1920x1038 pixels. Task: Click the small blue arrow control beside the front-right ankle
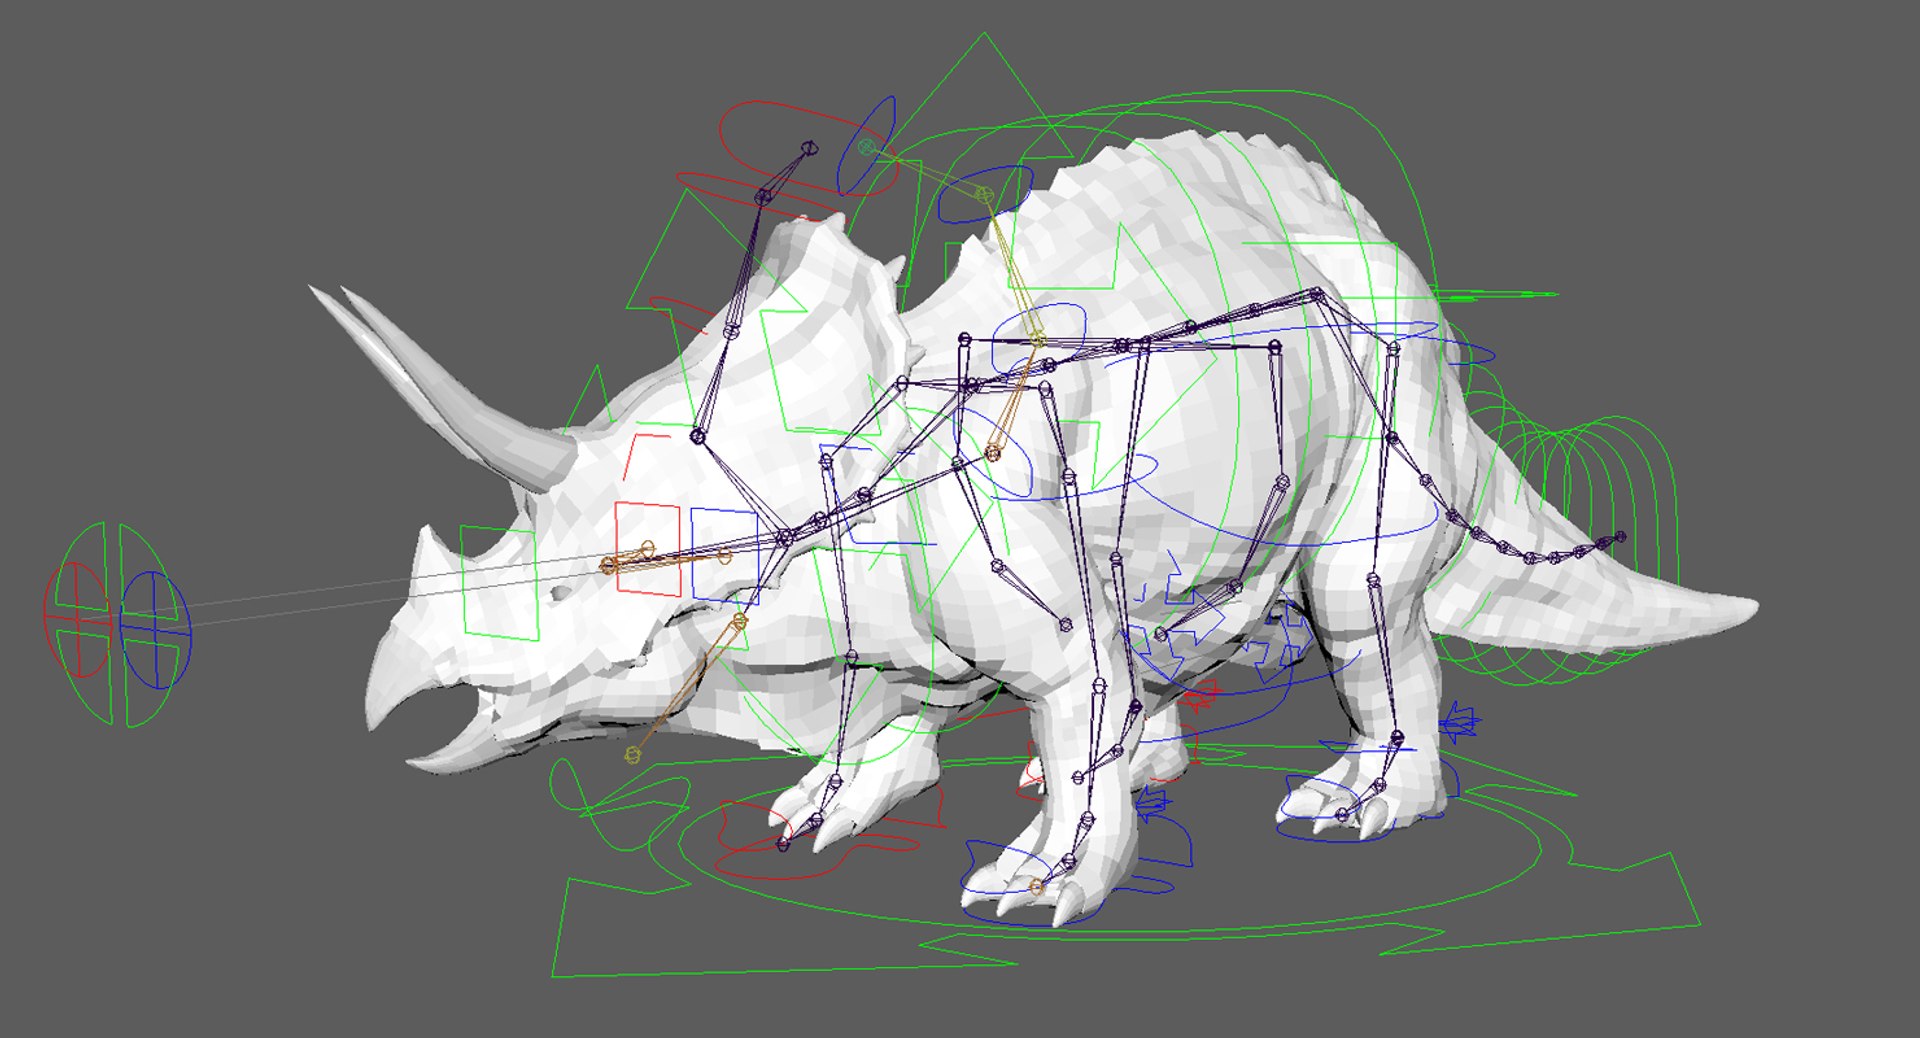1155,801
